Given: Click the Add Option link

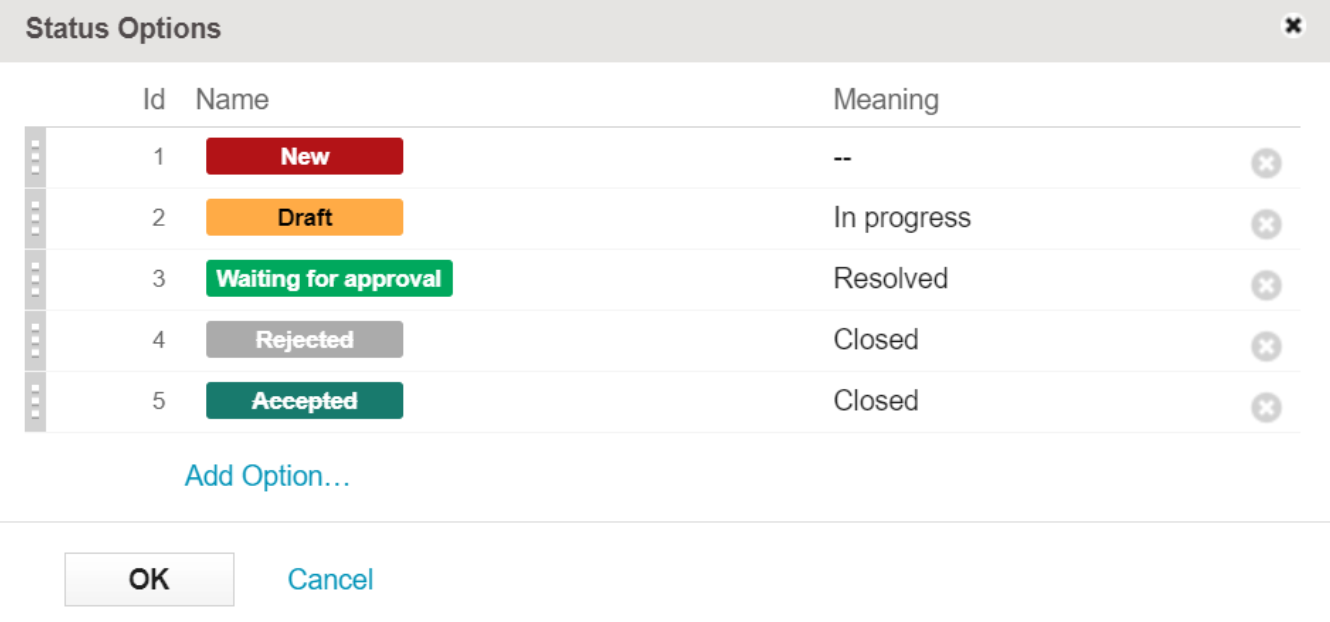Looking at the screenshot, I should coord(267,476).
